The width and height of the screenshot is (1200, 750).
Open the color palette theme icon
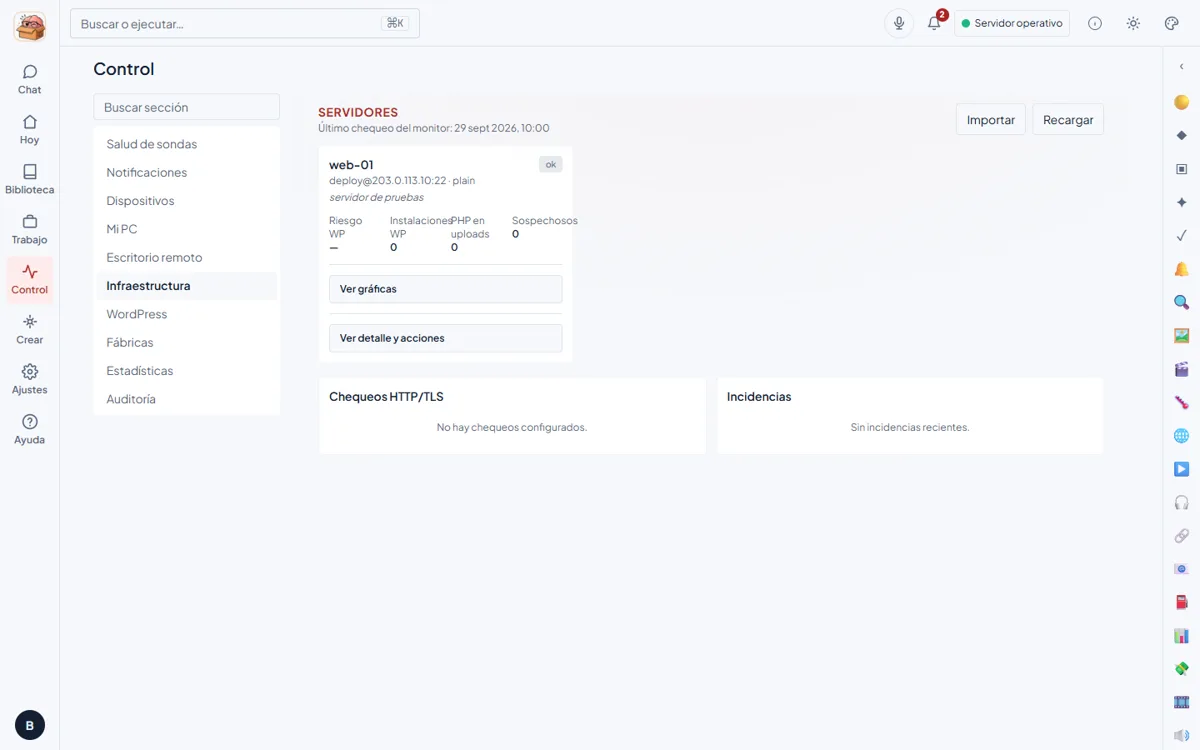tap(1172, 23)
